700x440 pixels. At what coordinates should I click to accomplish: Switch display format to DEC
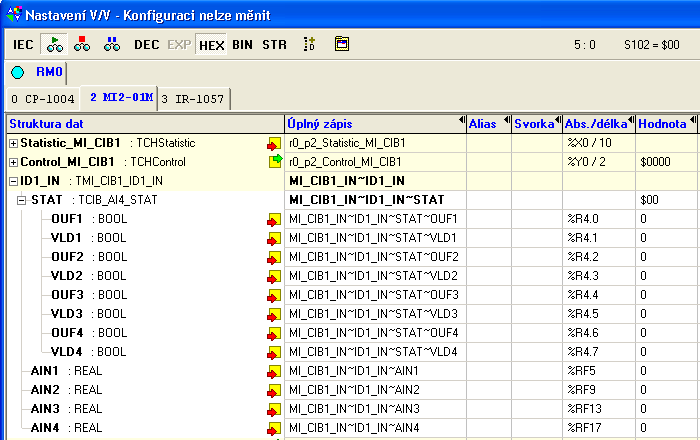pos(147,45)
